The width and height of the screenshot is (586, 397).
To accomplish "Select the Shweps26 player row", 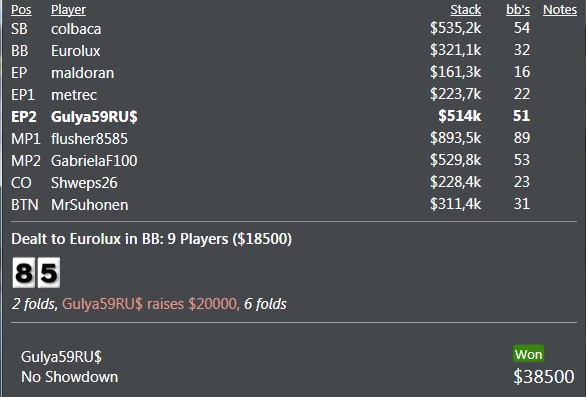I will point(294,183).
